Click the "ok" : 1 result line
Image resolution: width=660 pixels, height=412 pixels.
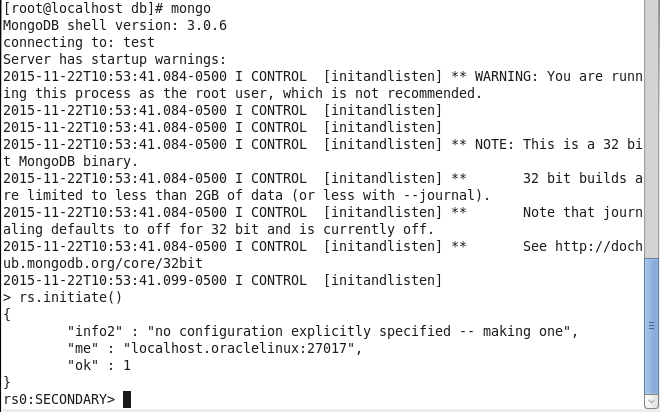(99, 365)
